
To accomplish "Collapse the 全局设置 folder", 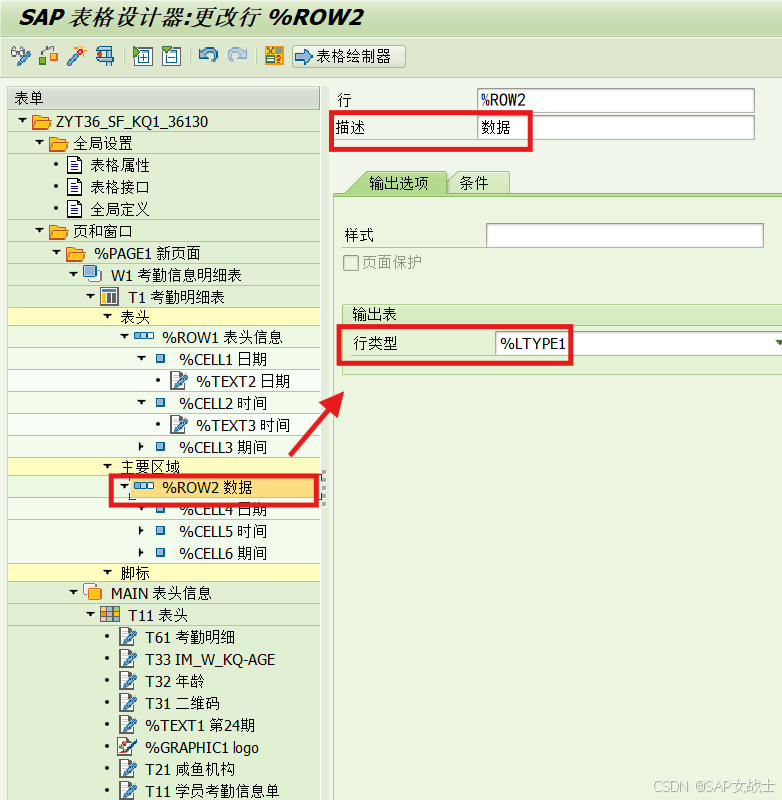I will click(x=39, y=142).
